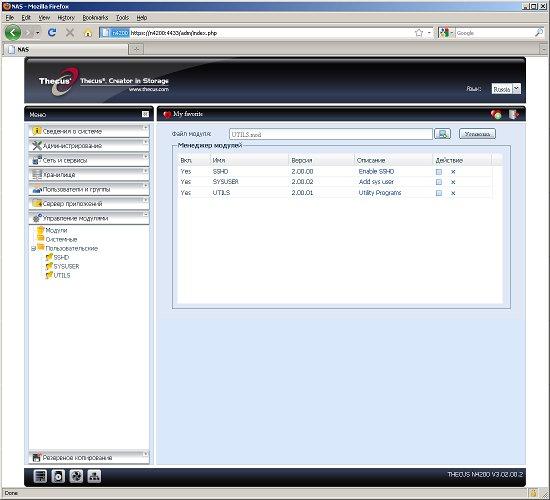
Task: Click the RAID status icon in bottom bar
Action: click(x=40, y=476)
